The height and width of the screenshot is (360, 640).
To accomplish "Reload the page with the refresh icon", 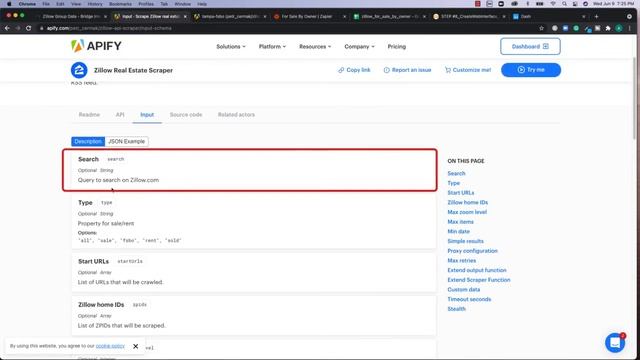I will [29, 28].
